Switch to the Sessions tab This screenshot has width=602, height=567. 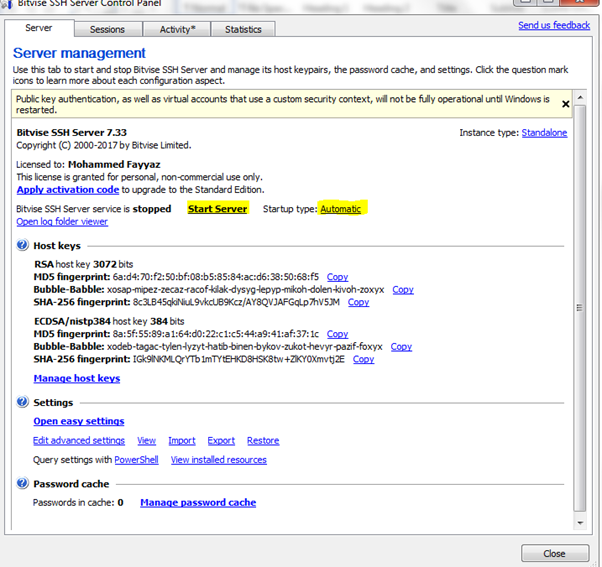pyautogui.click(x=108, y=30)
